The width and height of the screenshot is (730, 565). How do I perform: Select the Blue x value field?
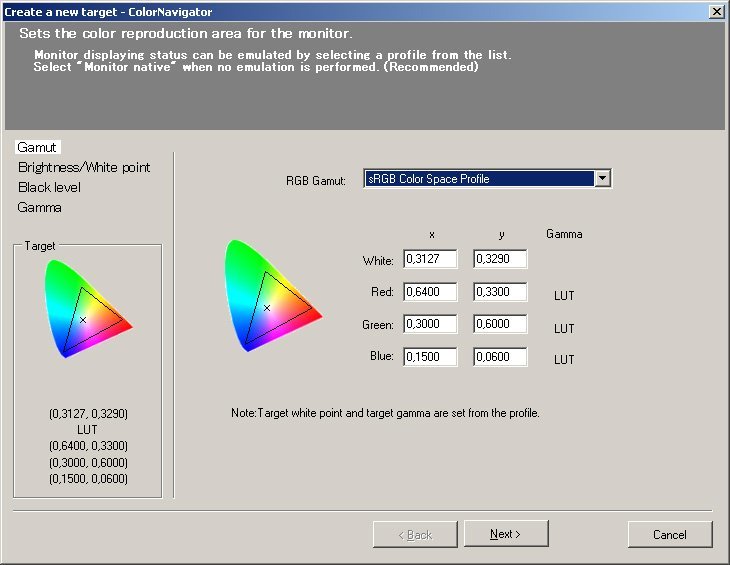click(430, 357)
